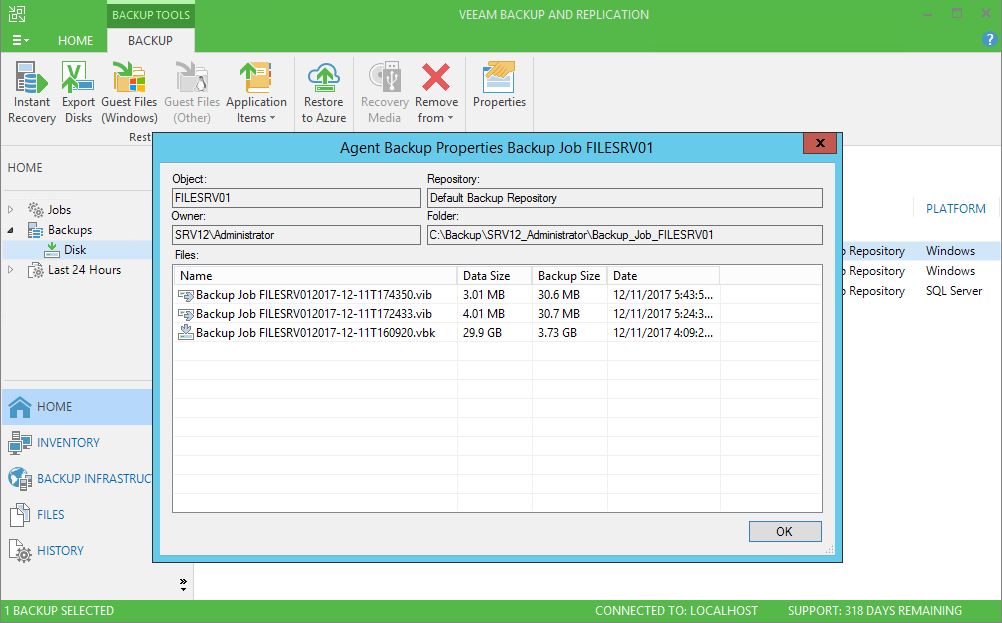
Task: Open Application Items dropdown
Action: pyautogui.click(x=256, y=93)
